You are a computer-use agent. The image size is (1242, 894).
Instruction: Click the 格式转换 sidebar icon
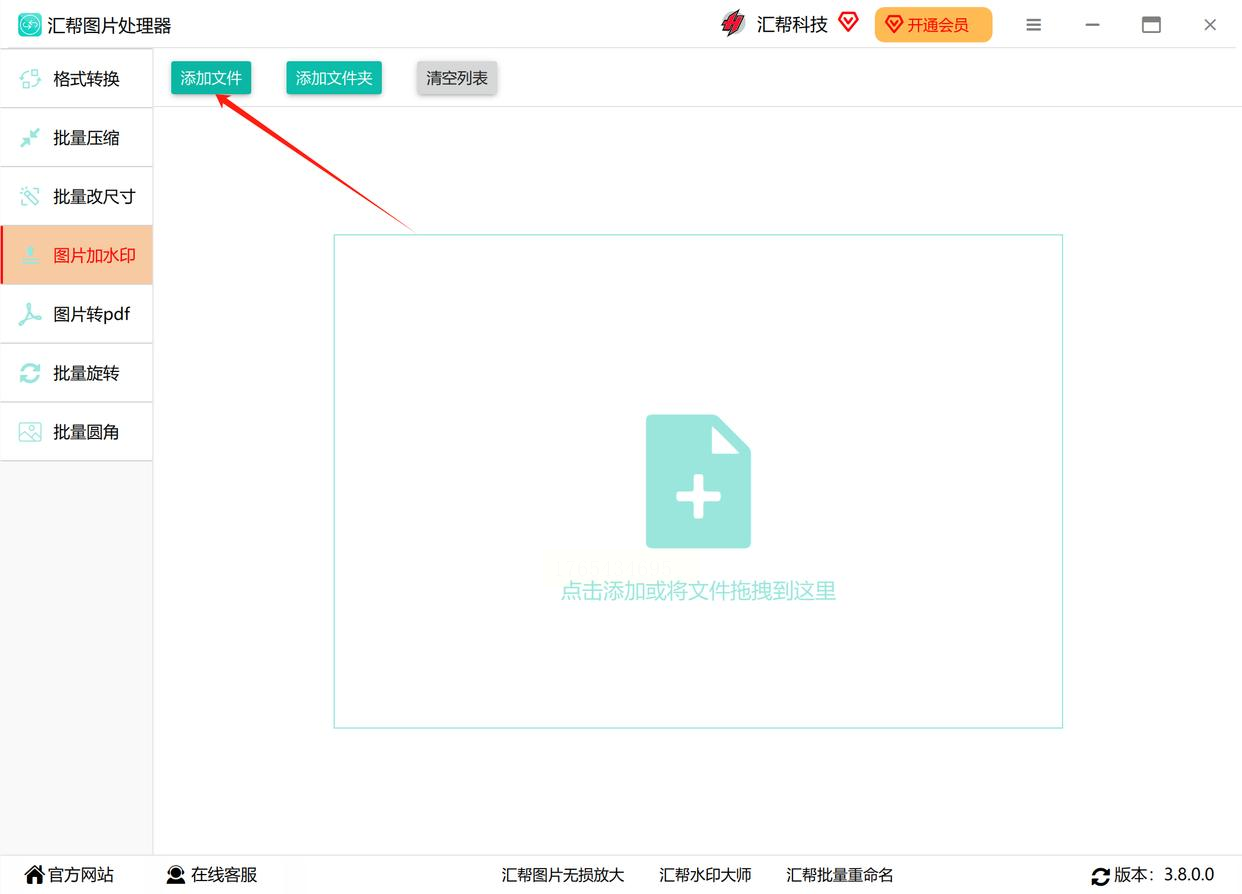coord(31,79)
